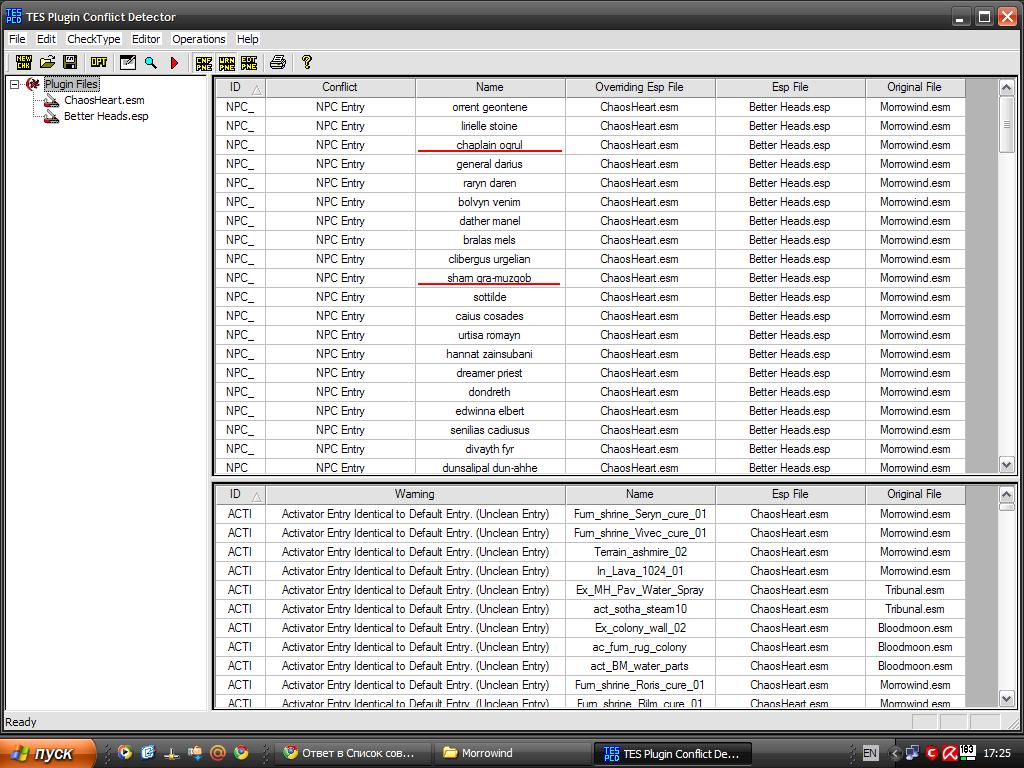Click scroll-down arrow of warning table scrollbar

[x=1006, y=698]
